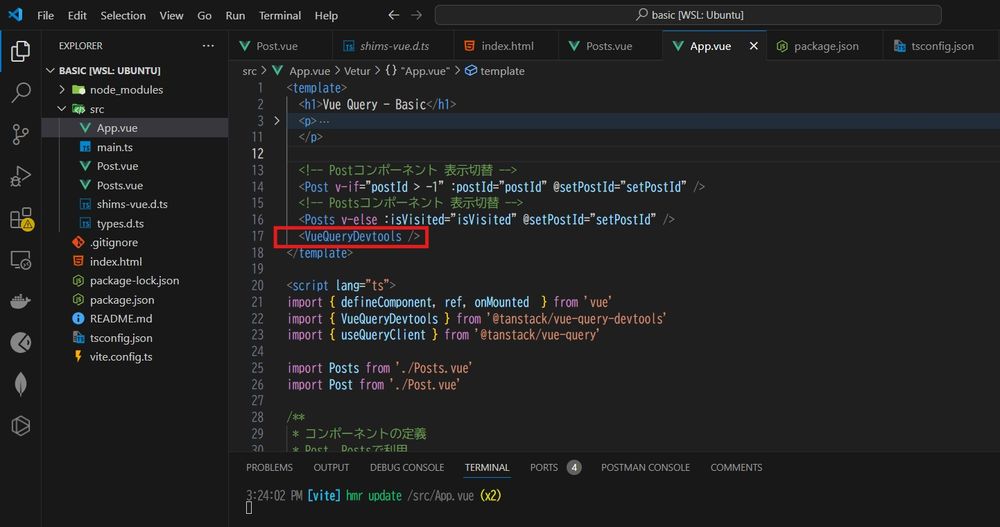Show the Problems panel tab
Screen dimensions: 1000x527
click(269, 468)
